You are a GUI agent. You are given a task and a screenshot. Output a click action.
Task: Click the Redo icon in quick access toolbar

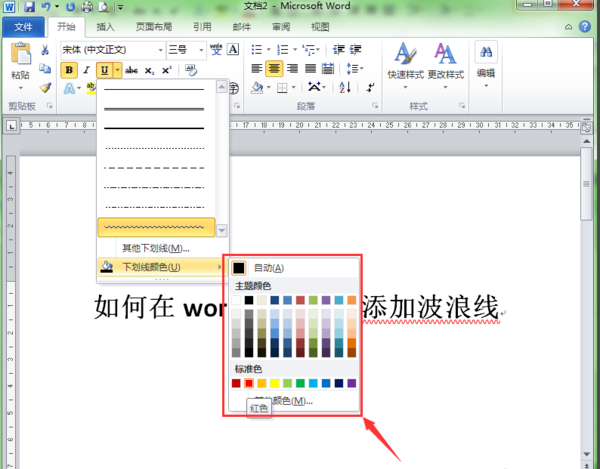point(70,7)
